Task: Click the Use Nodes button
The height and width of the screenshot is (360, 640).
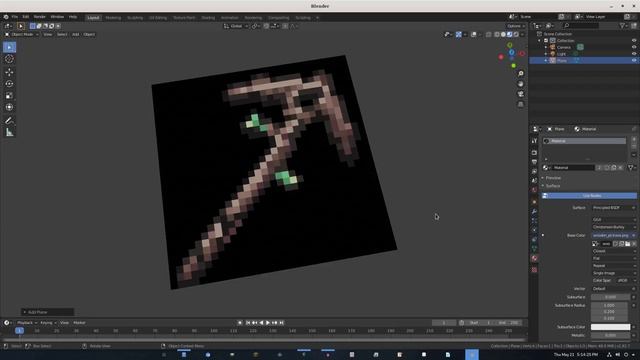Action: pyautogui.click(x=589, y=196)
